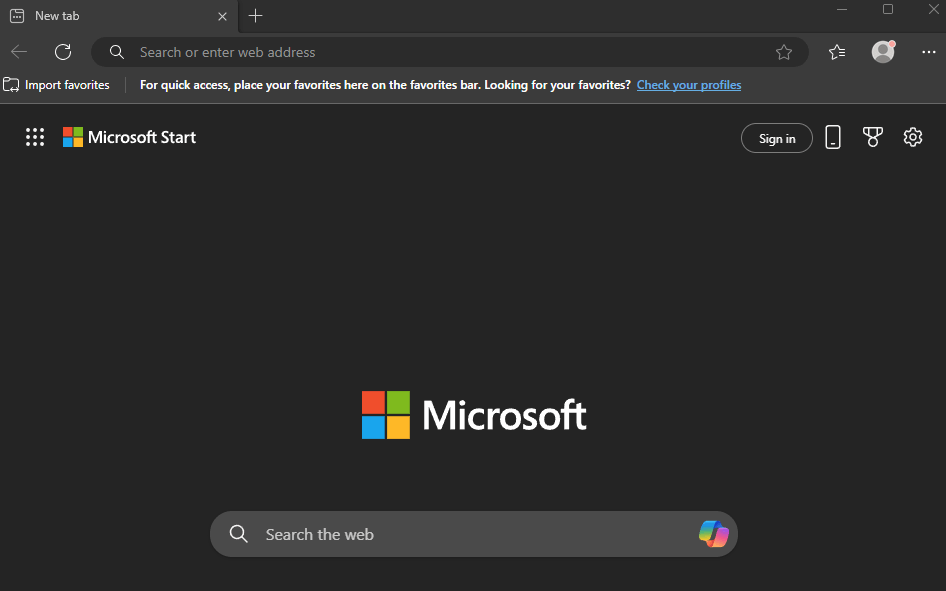
Task: Open the favorites list icon
Action: [x=837, y=52]
